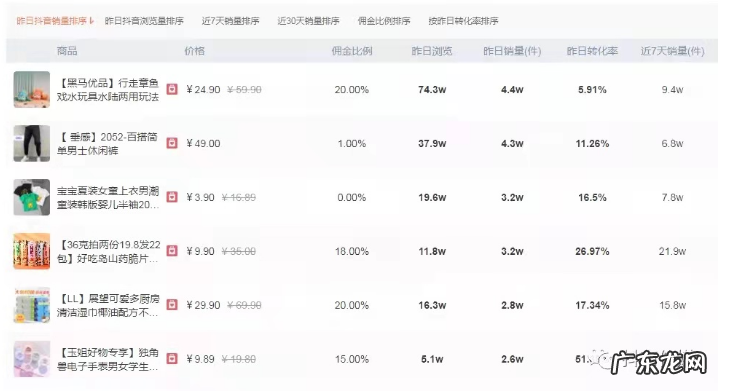
Task: Click yesterday sales value 2.6w
Action: (x=512, y=359)
